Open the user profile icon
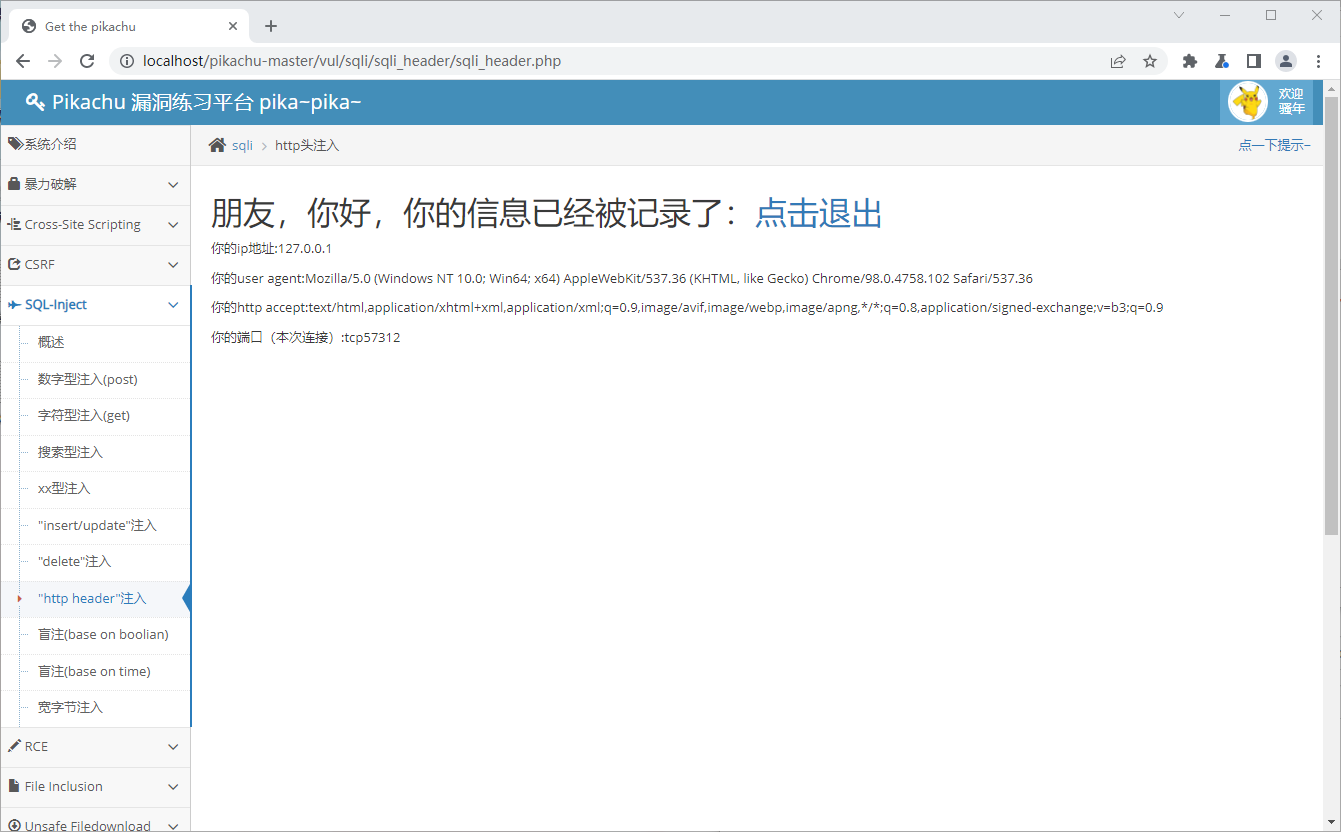Image resolution: width=1341 pixels, height=832 pixels. tap(1286, 61)
